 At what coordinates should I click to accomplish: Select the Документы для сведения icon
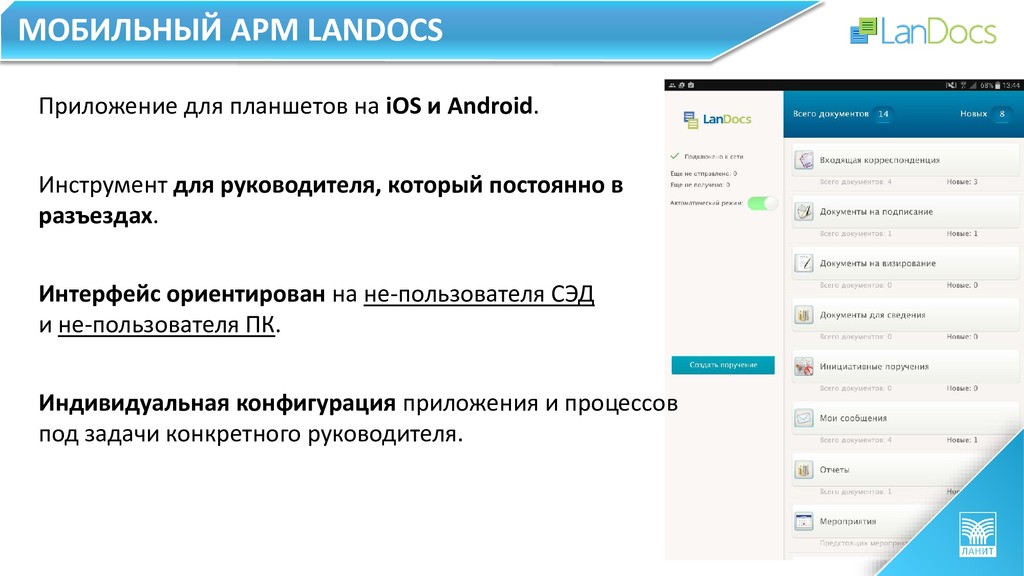coord(803,314)
